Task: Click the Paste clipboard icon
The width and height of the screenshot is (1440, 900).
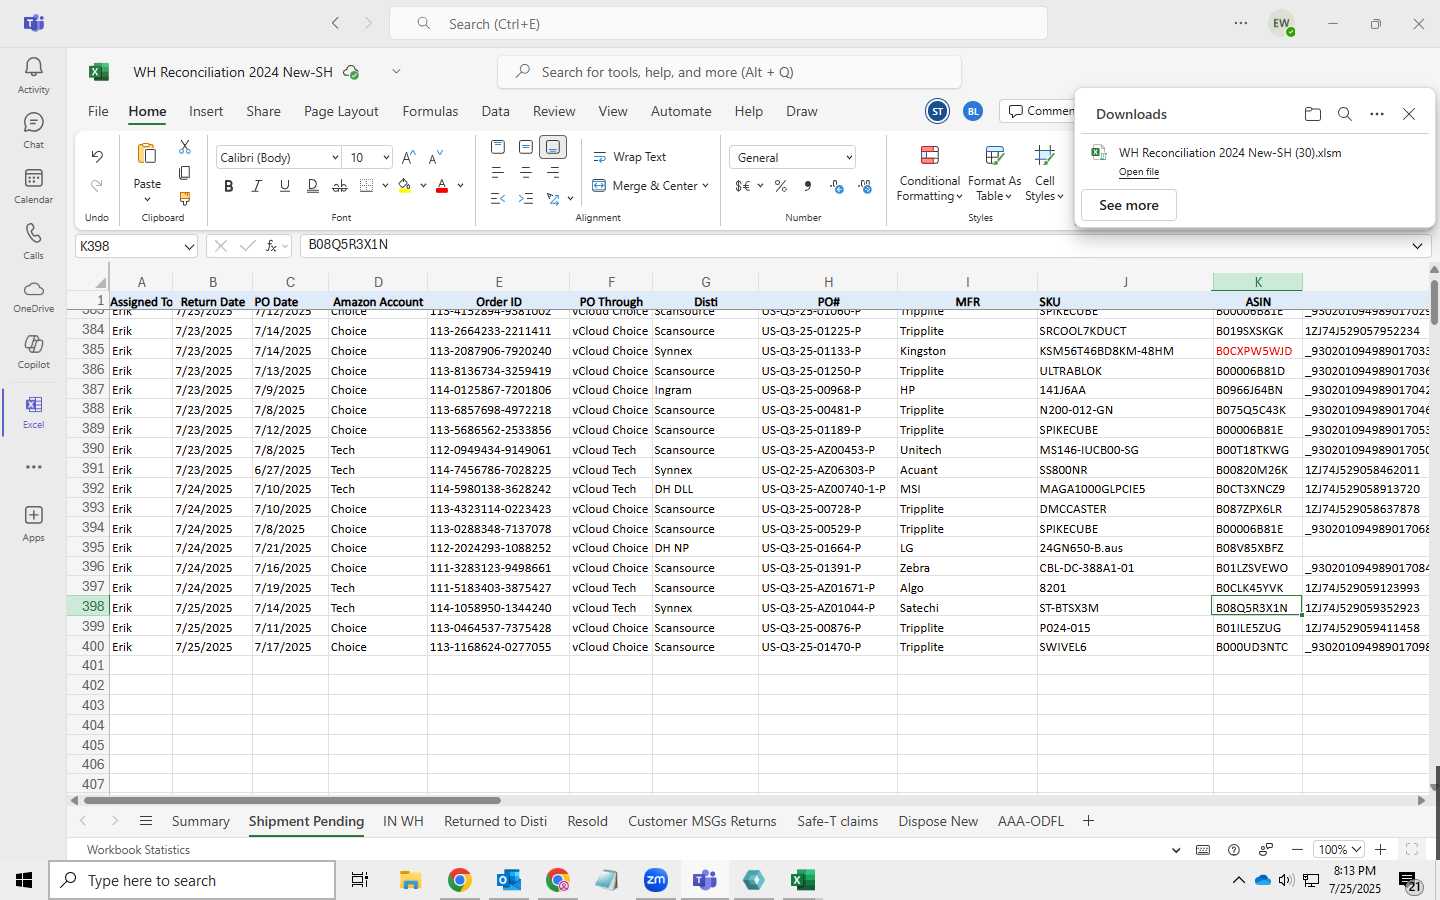Action: 147,154
